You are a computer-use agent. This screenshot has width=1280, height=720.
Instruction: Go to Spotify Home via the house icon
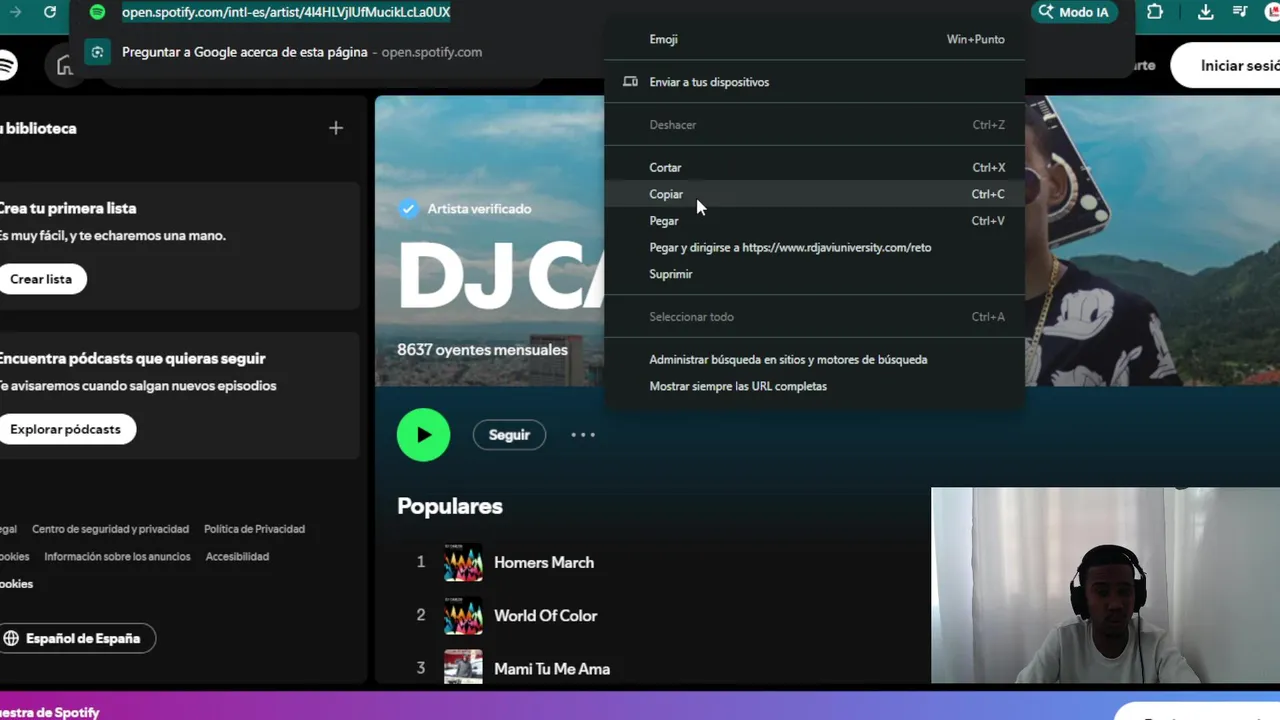[66, 66]
